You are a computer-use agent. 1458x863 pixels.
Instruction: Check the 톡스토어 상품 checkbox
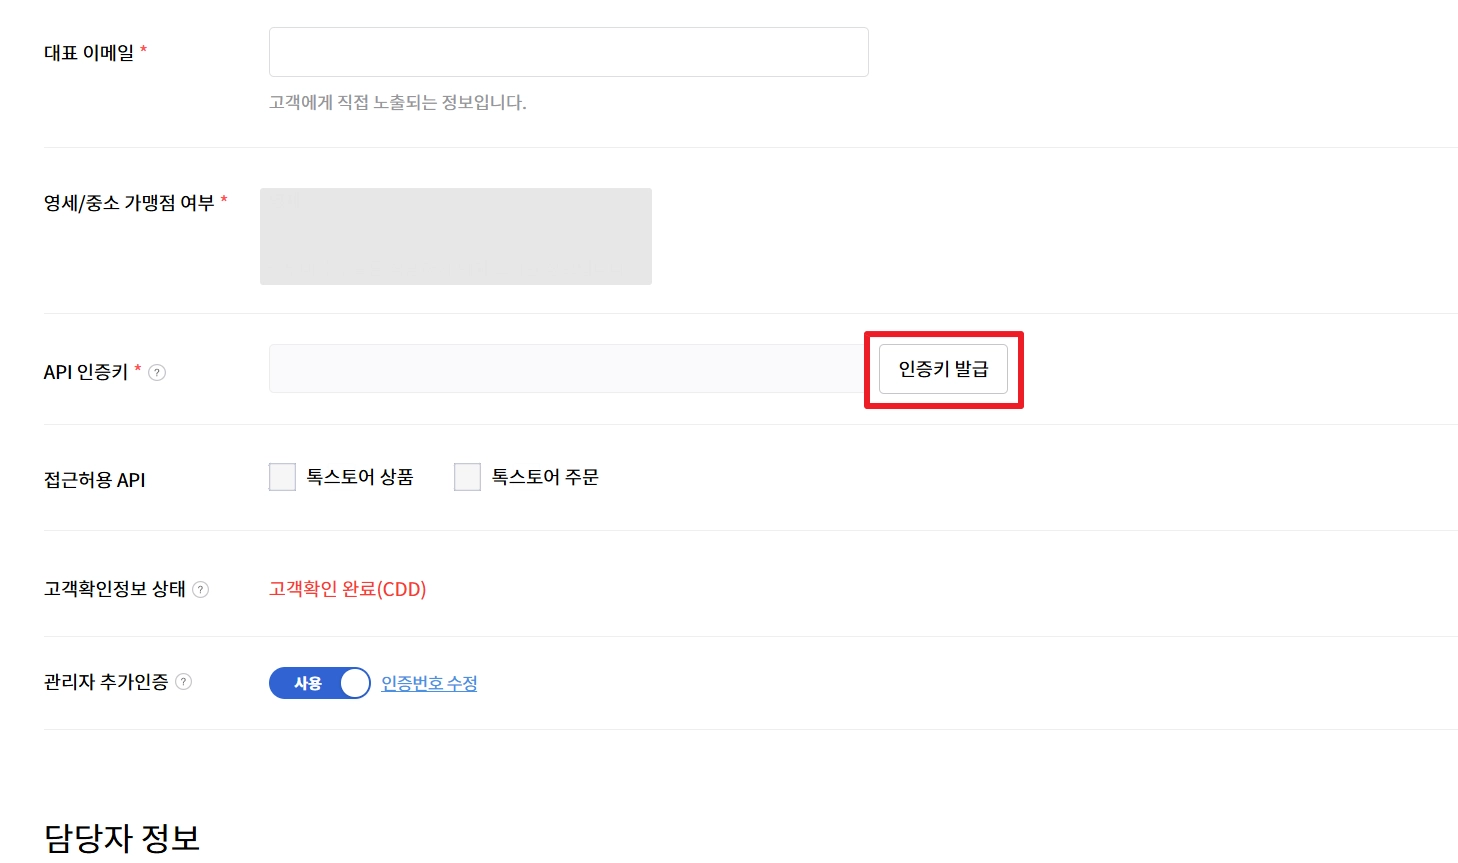tap(283, 477)
